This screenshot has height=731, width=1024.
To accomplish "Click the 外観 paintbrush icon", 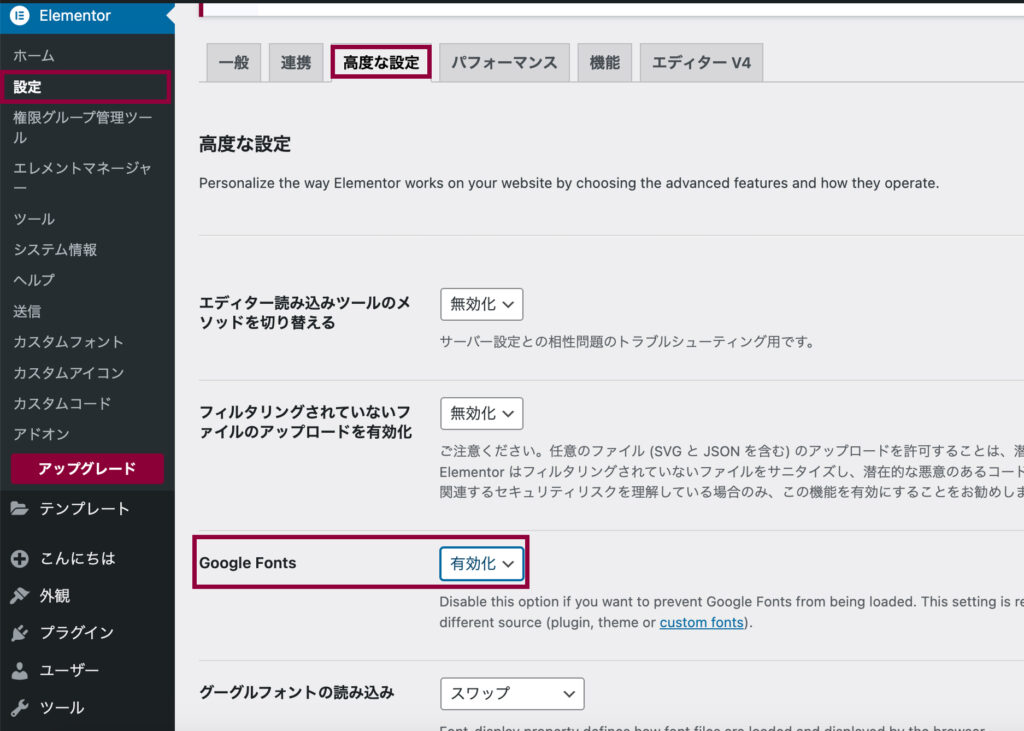I will point(20,596).
